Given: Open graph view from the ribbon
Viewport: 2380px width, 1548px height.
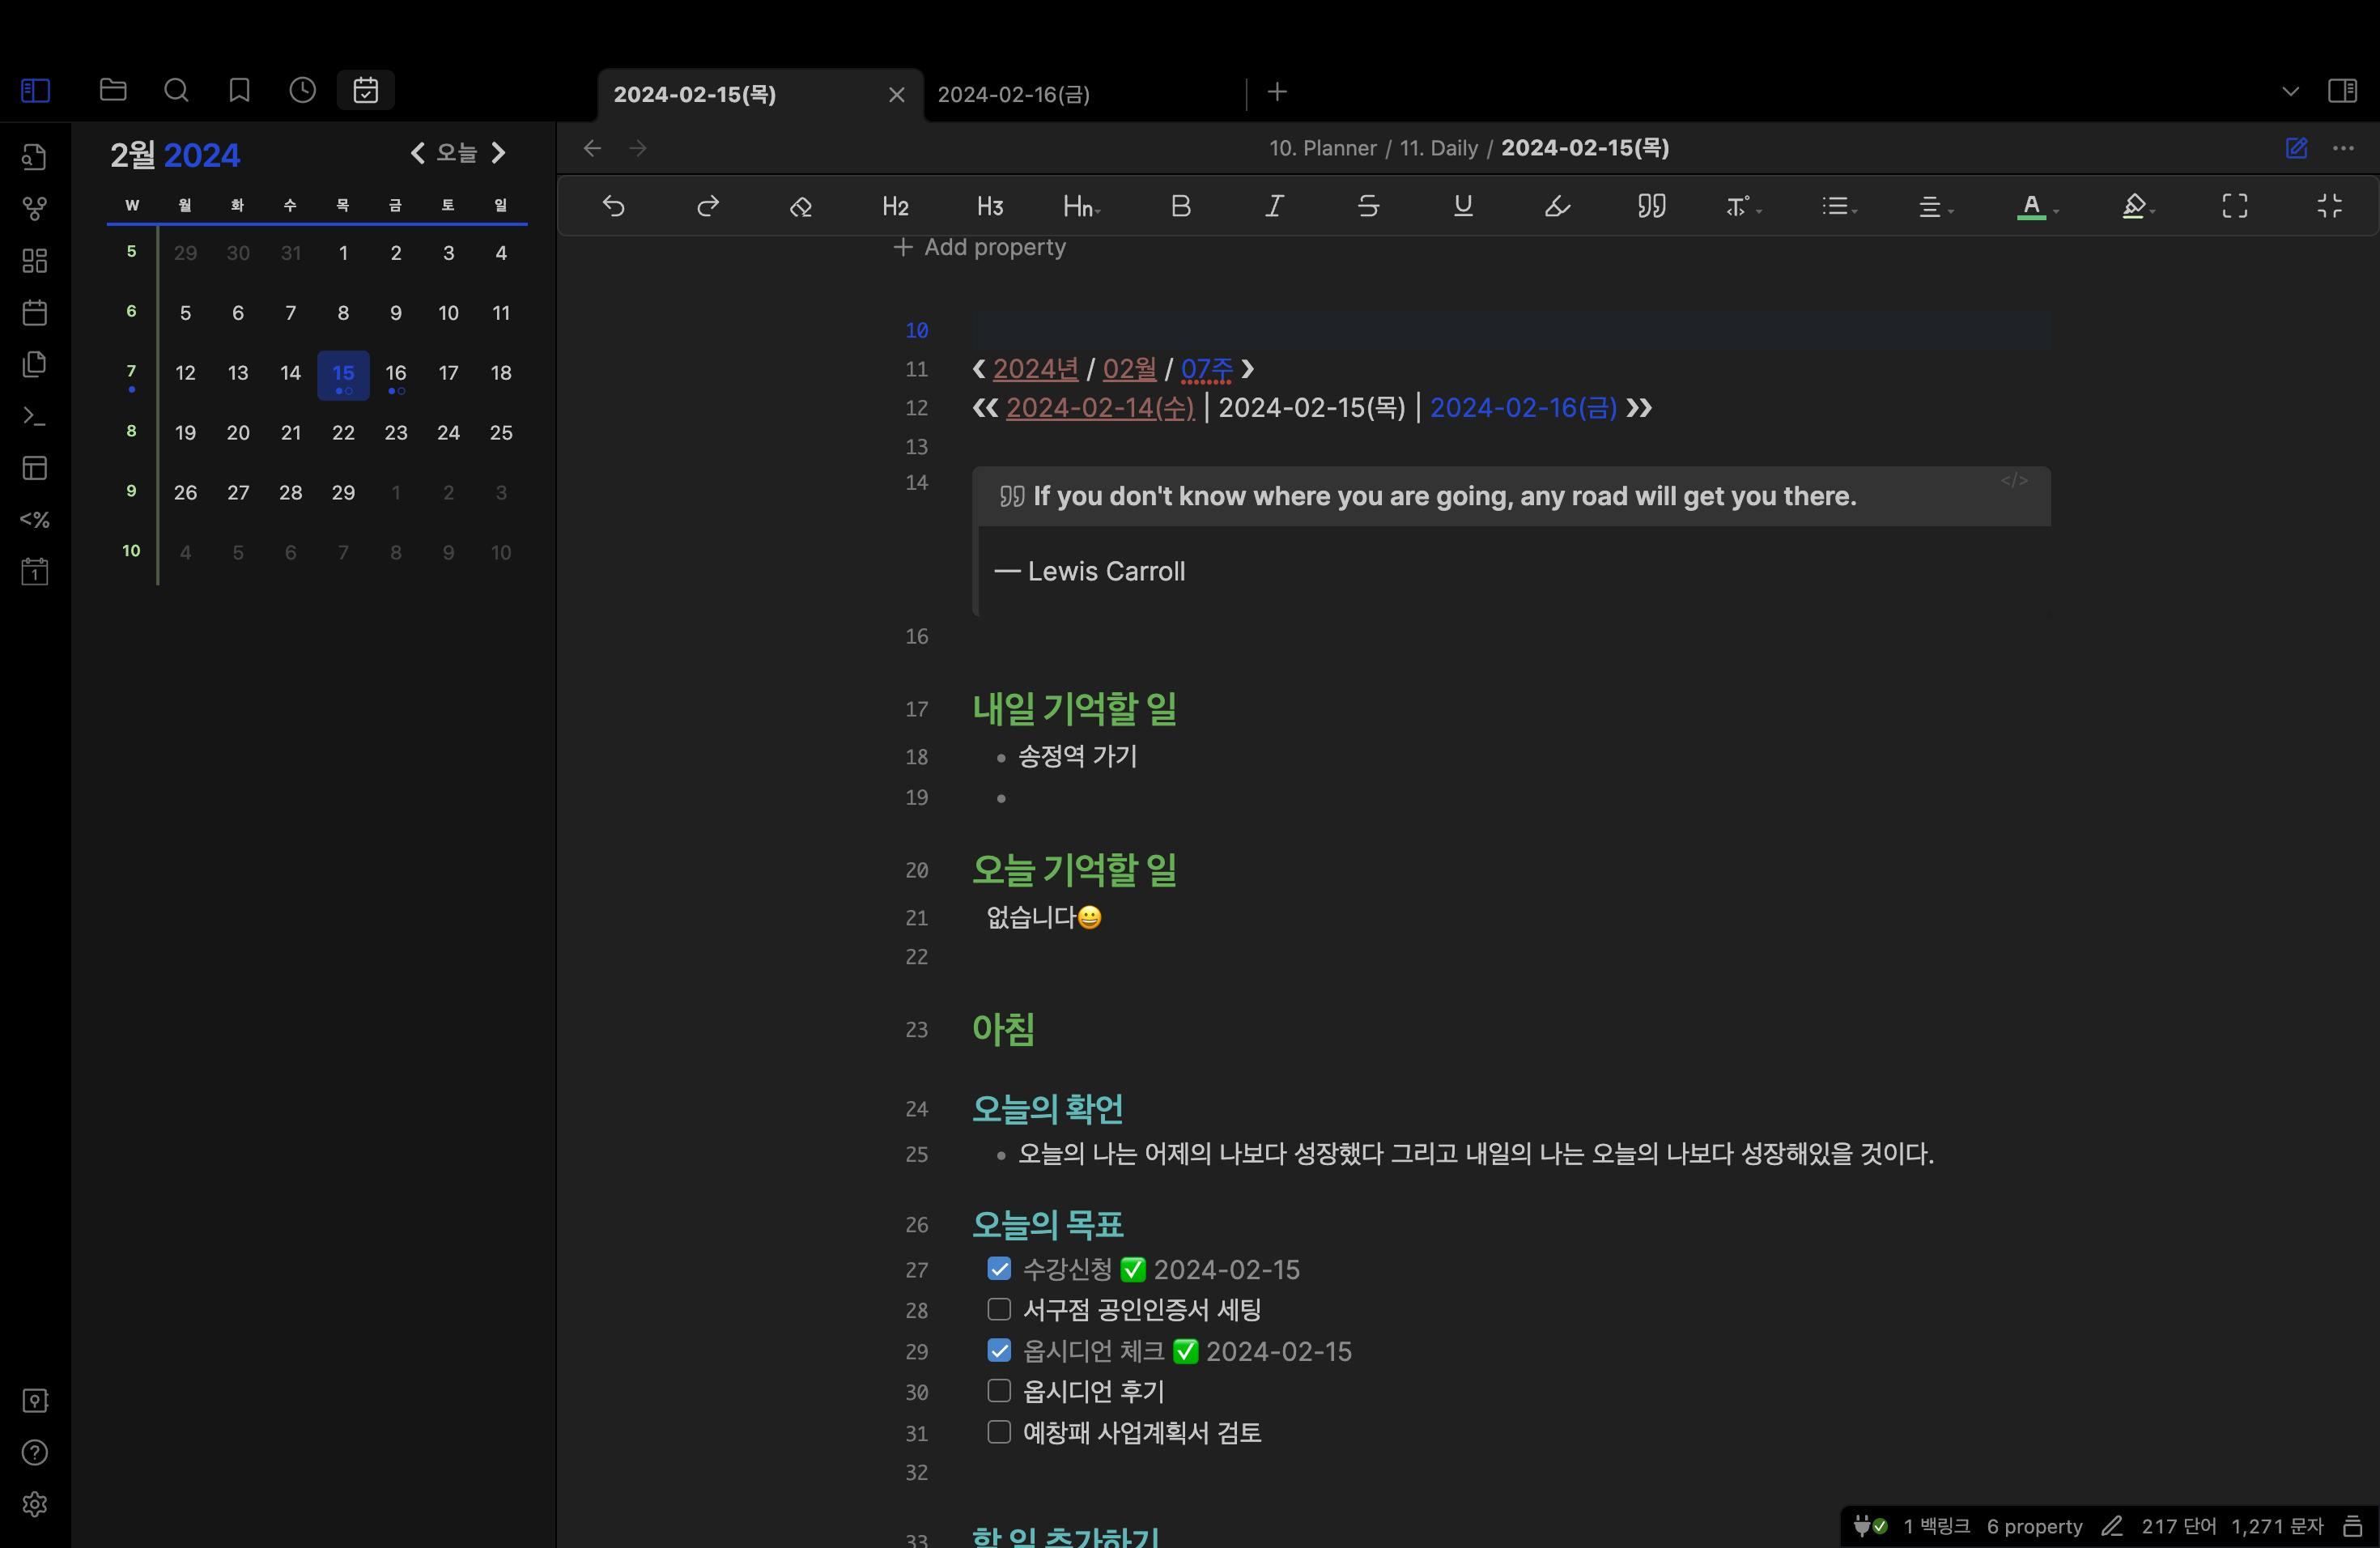Looking at the screenshot, I should pos(35,209).
